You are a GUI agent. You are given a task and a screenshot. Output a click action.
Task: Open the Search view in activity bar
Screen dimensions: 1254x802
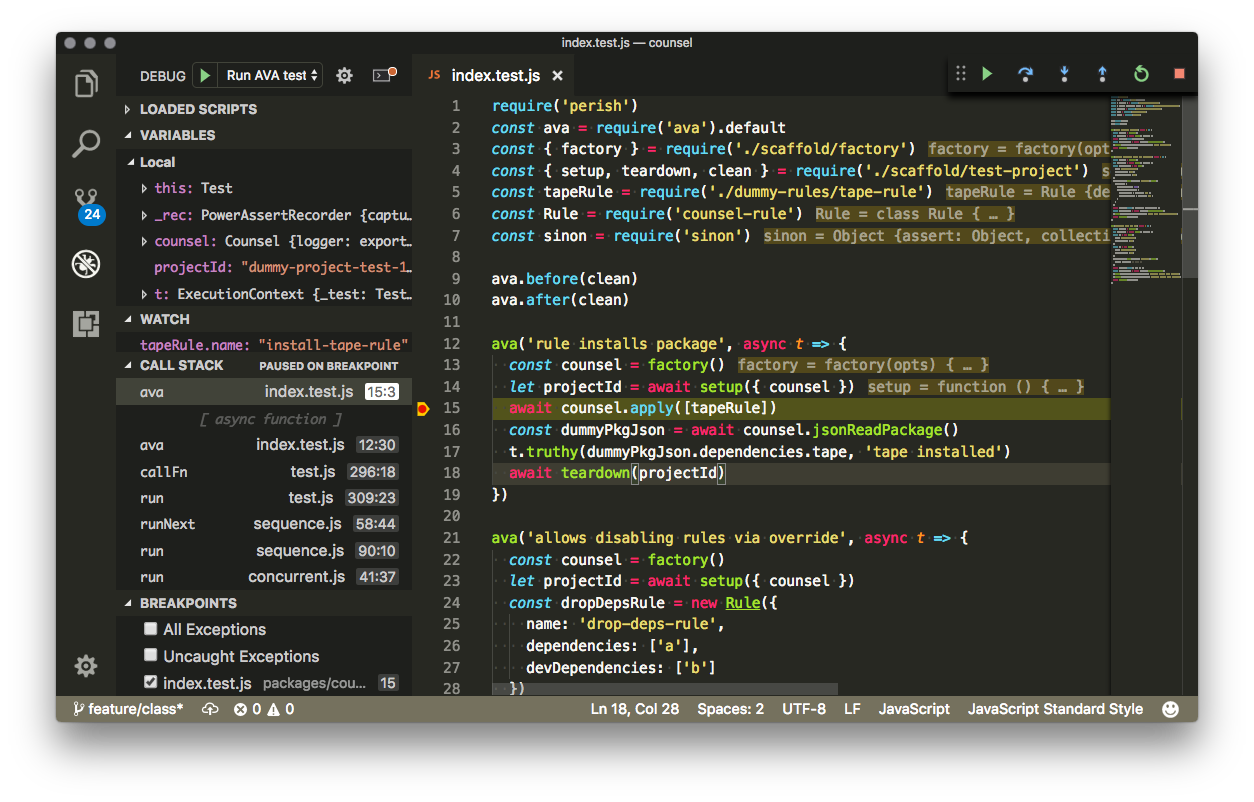pos(86,144)
